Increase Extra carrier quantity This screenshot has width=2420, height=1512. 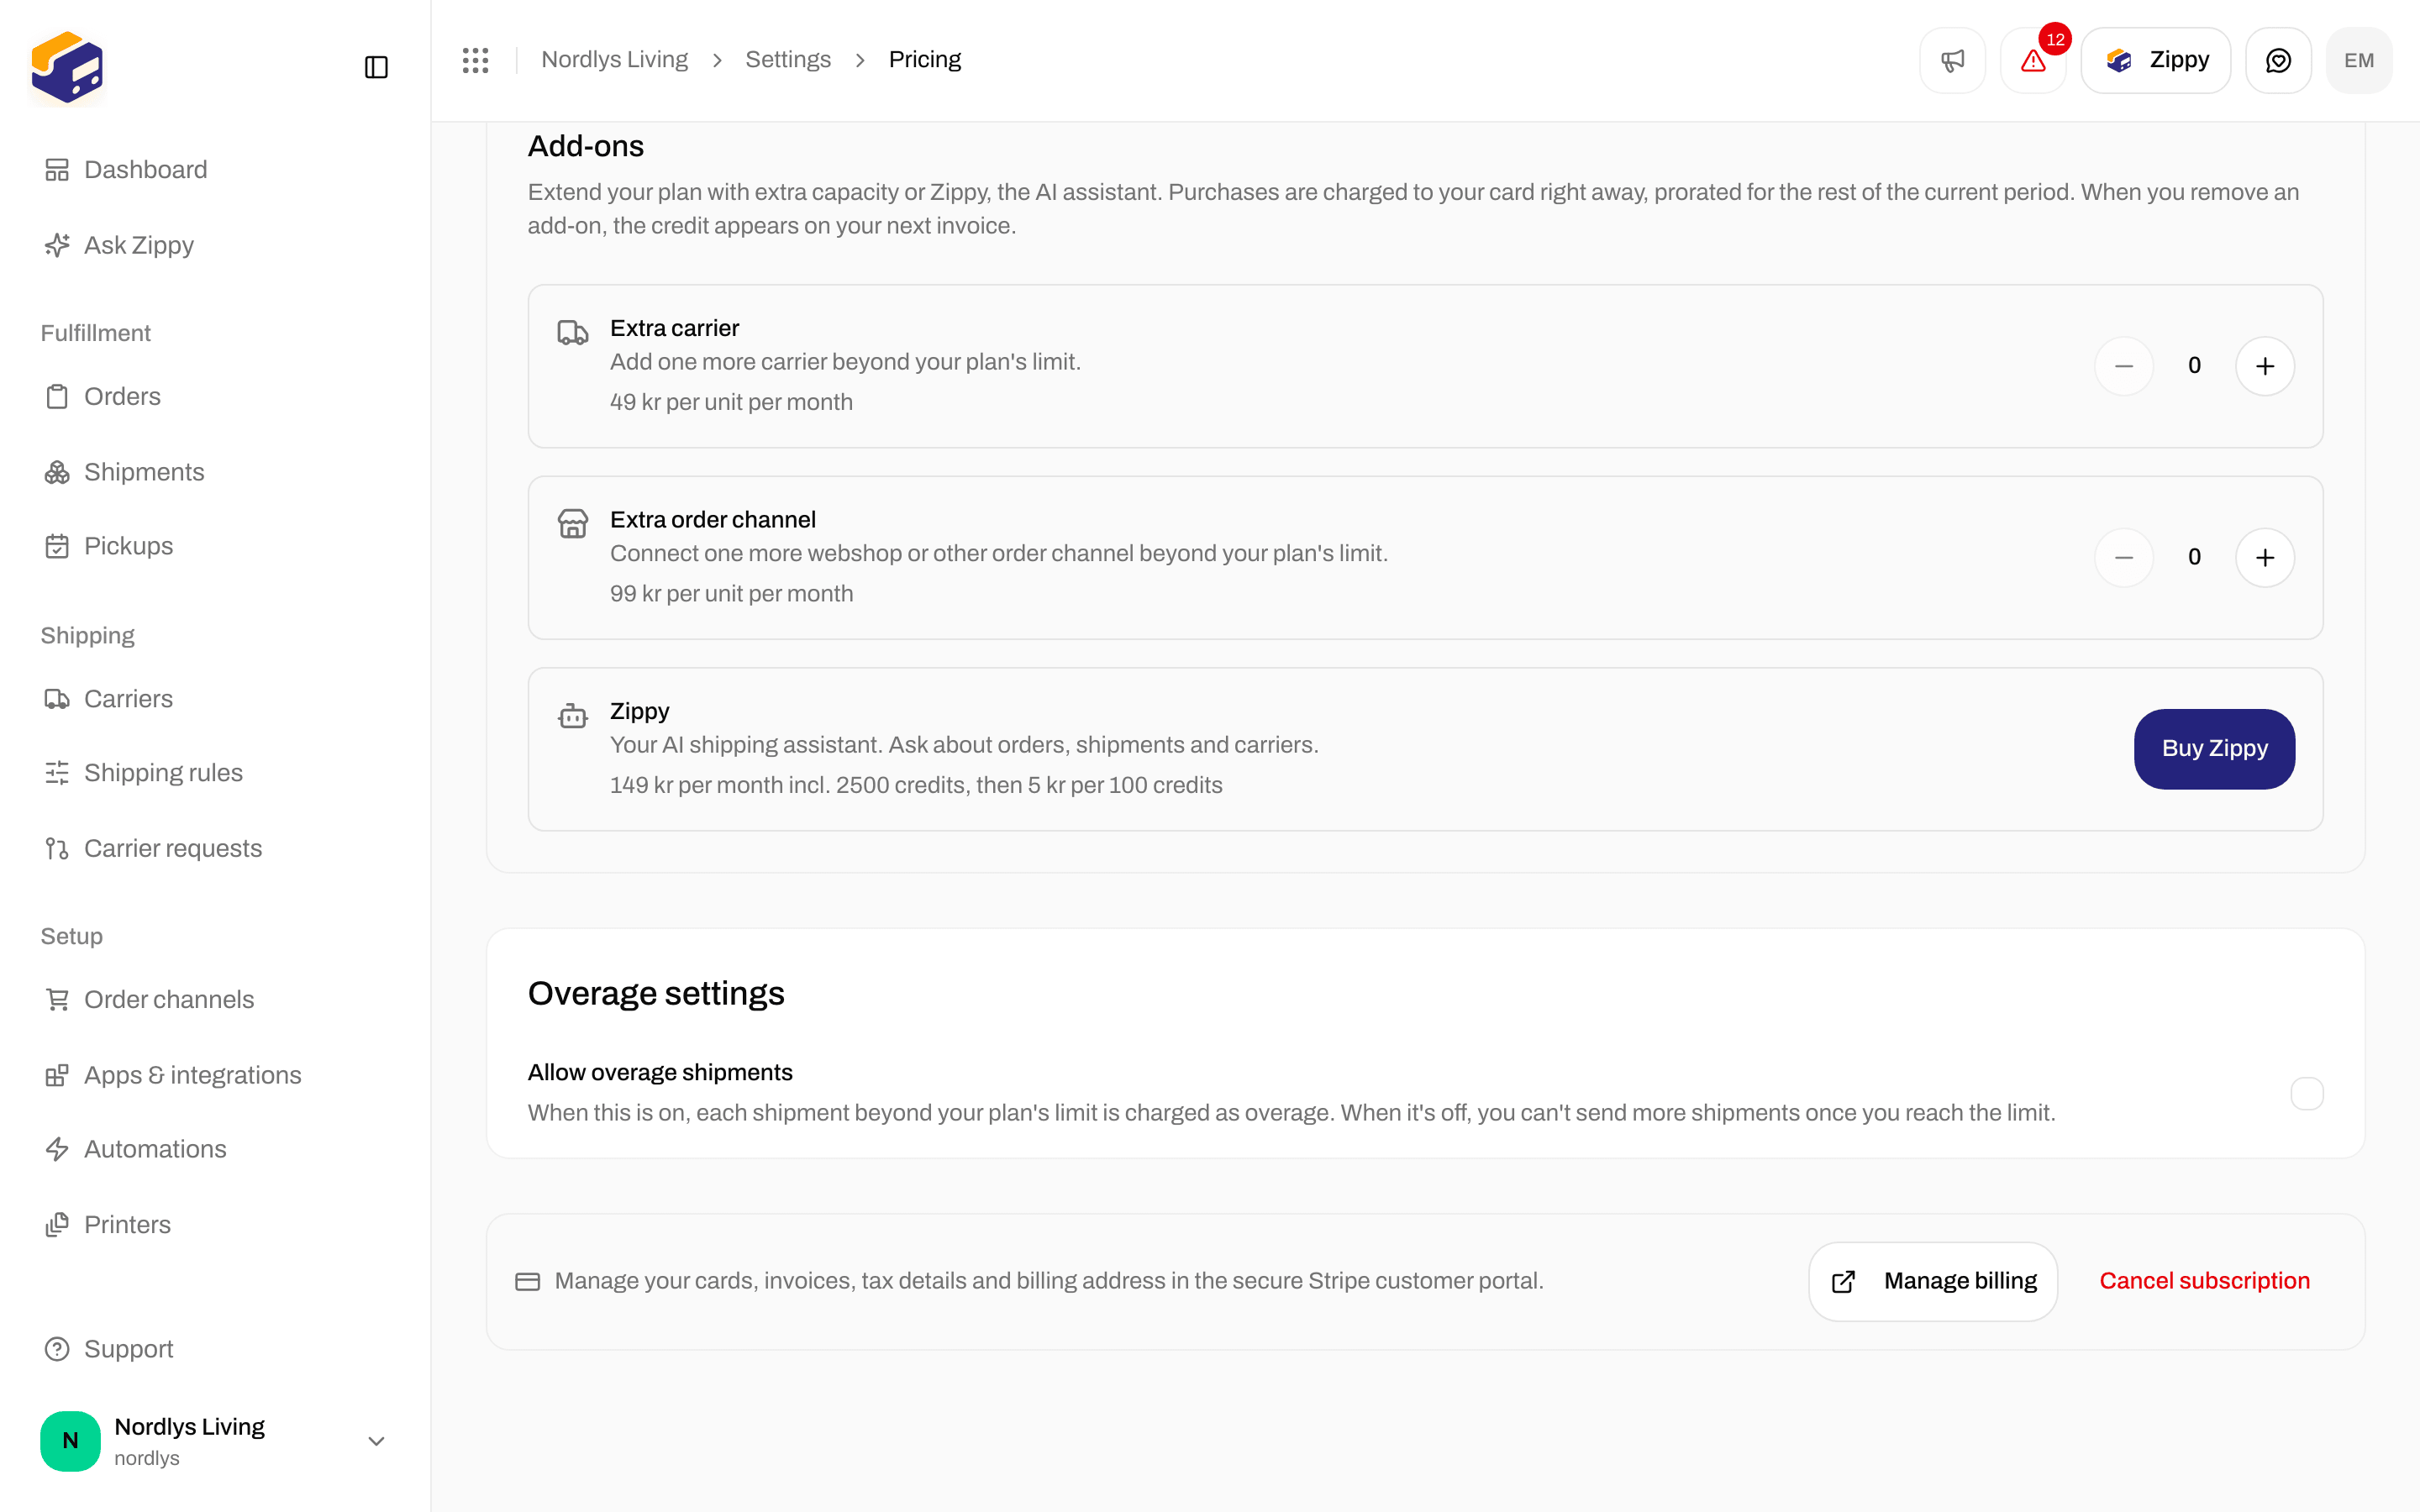[x=2265, y=366]
